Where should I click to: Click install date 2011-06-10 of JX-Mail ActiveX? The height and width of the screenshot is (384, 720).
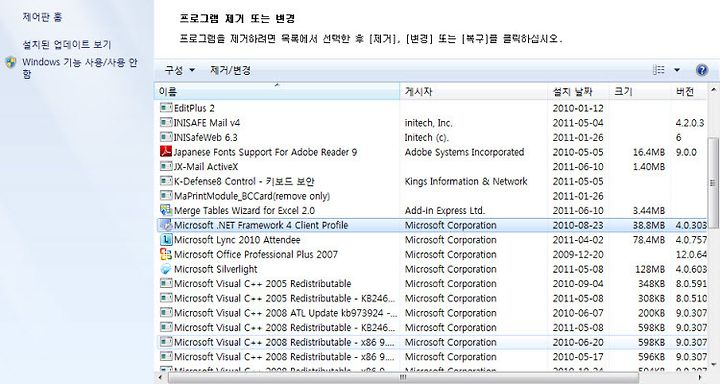[x=578, y=167]
